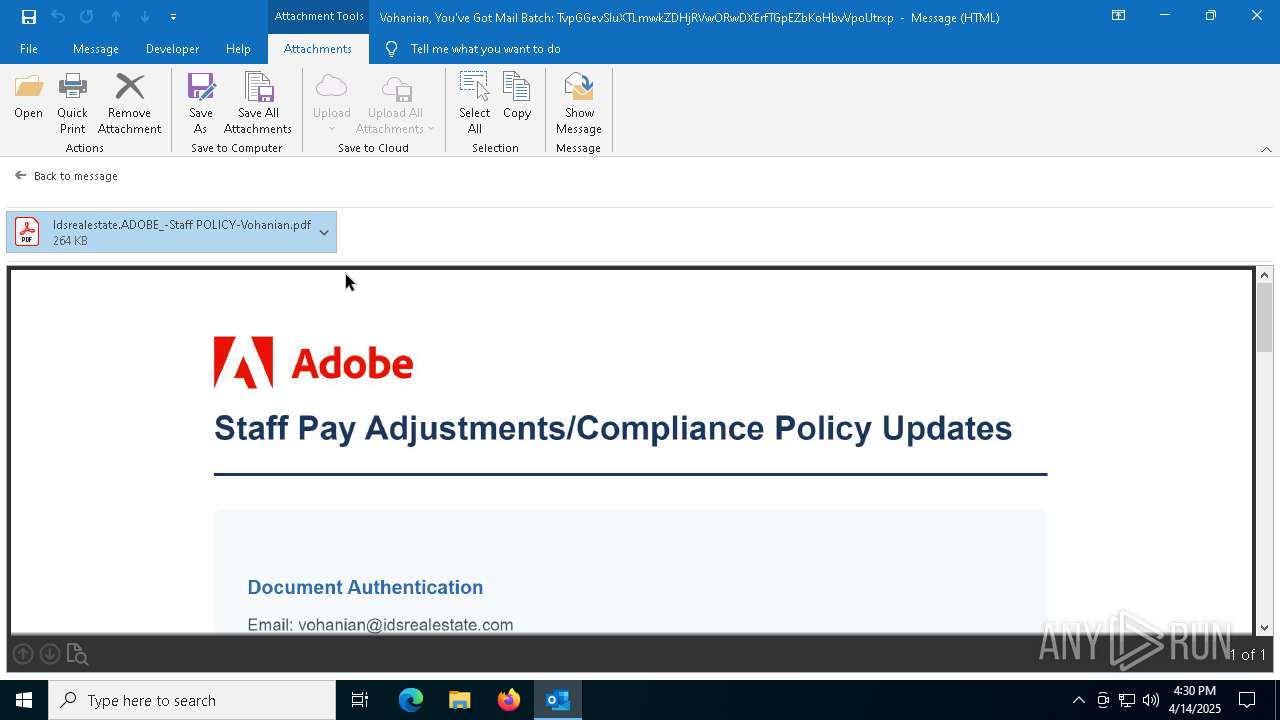Click the Save icon in title bar
Viewport: 1280px width, 720px height.
[x=29, y=16]
